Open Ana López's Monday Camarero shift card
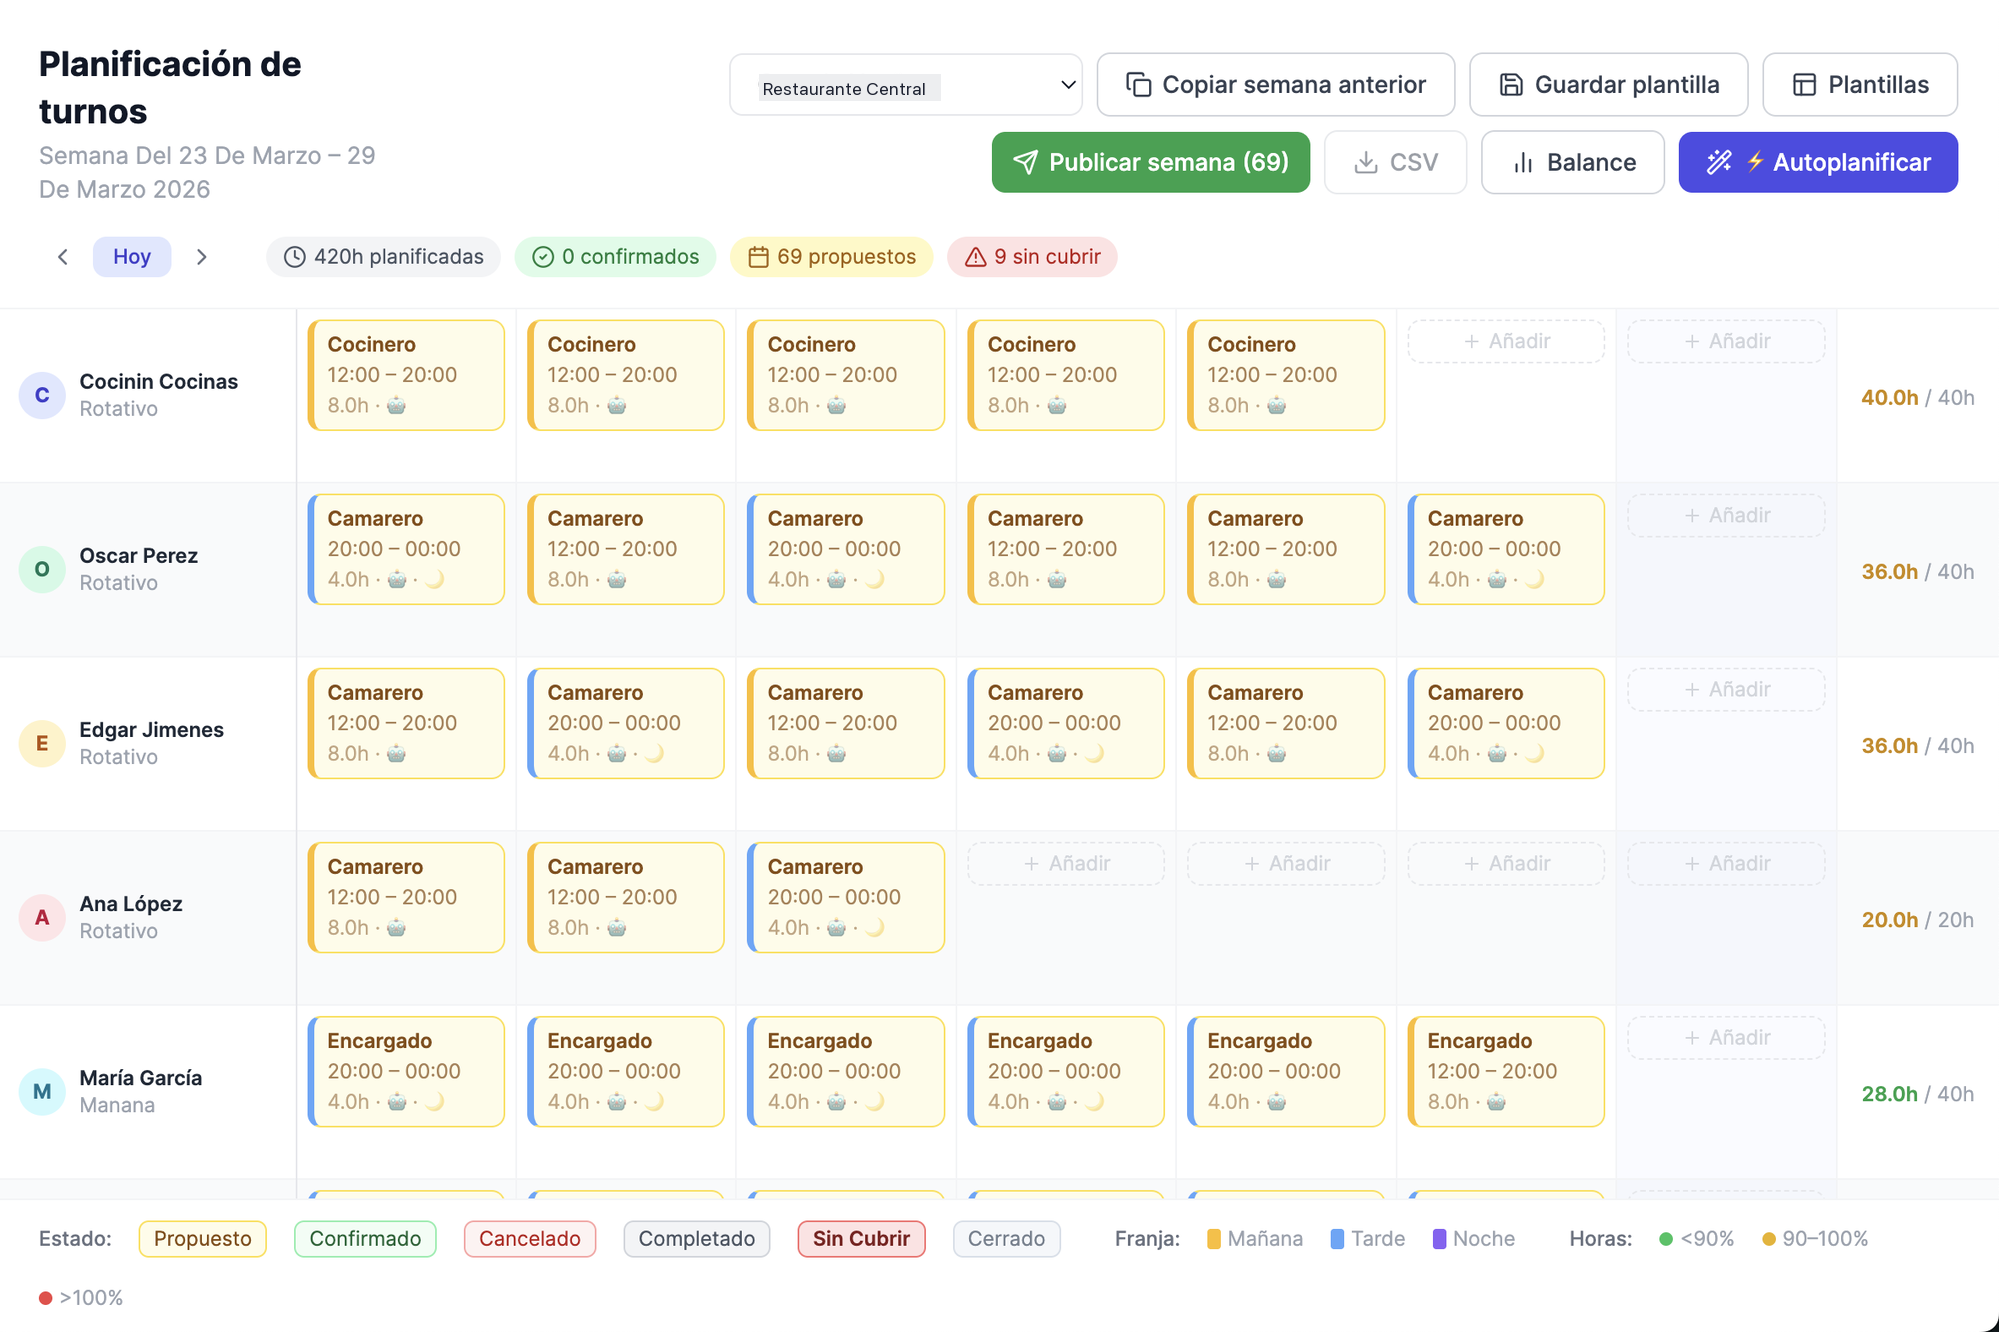 [406, 896]
